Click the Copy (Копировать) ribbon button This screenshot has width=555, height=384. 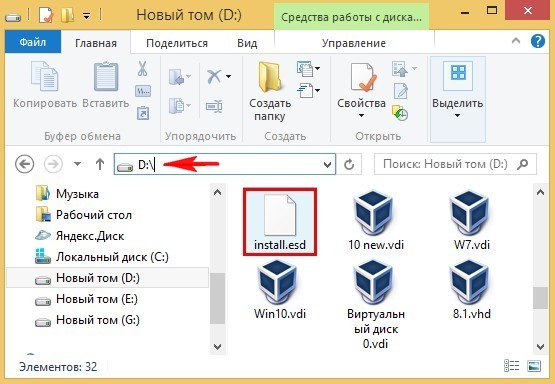45,85
